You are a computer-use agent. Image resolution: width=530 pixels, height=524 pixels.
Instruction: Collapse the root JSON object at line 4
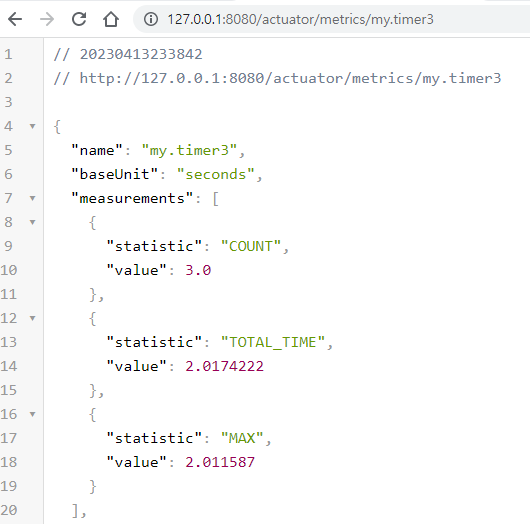point(32,126)
